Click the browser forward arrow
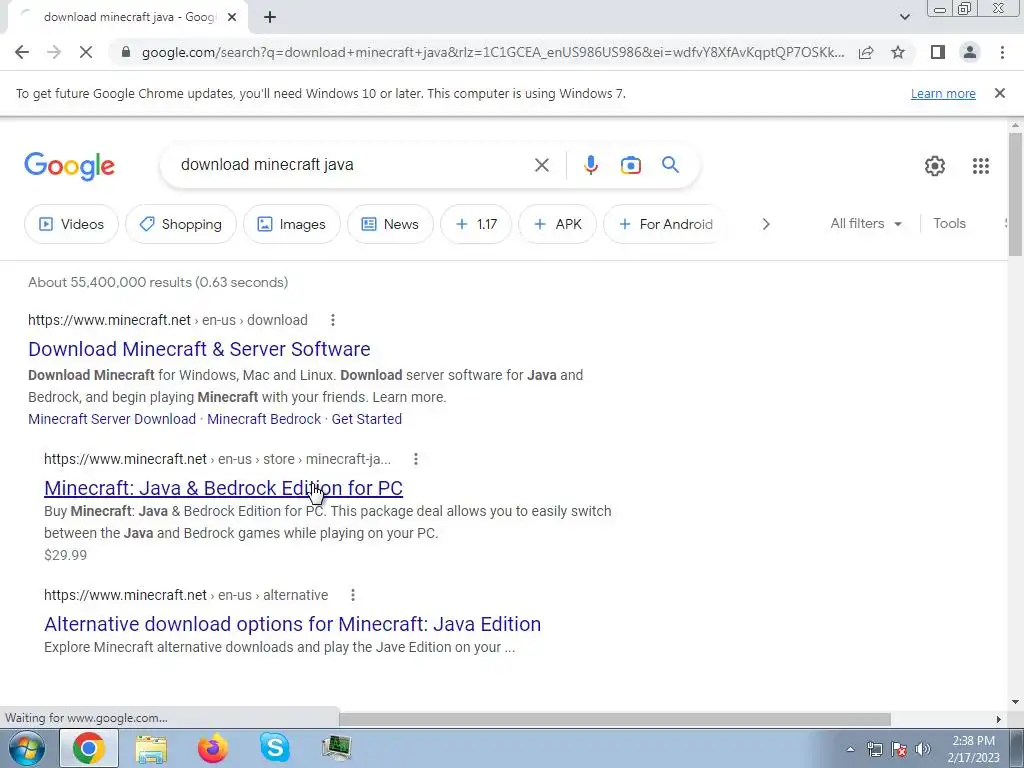1024x768 pixels. [54, 52]
